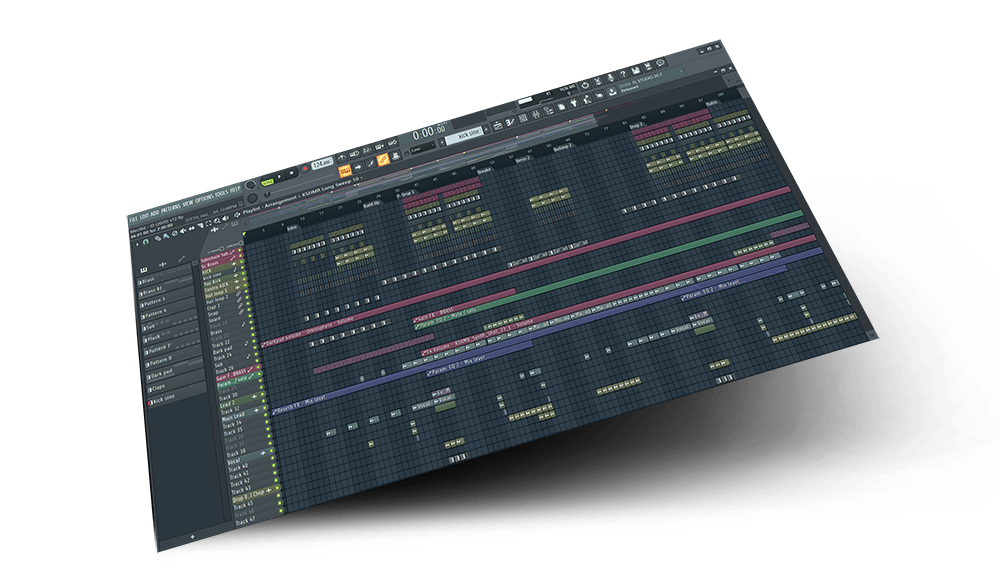1000x573 pixels.
Task: Mute the Sc Brass track green light
Action: 241,256
